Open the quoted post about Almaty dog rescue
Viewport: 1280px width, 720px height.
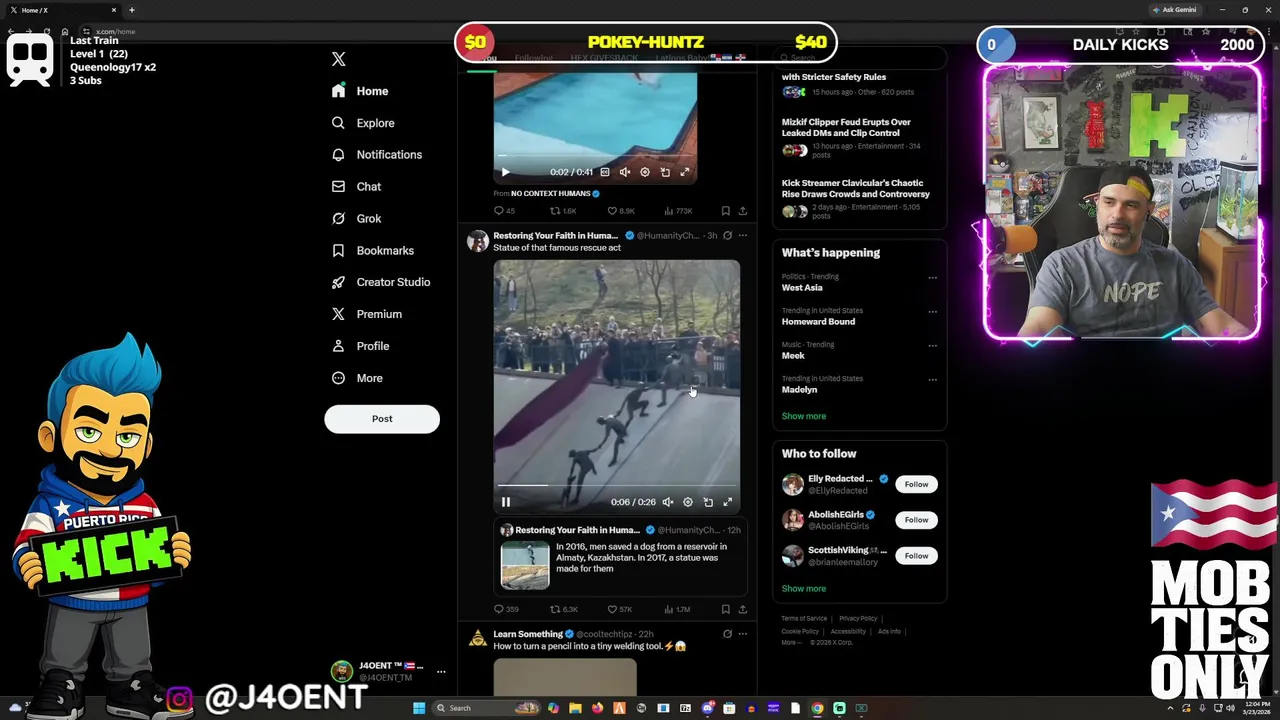[x=620, y=557]
